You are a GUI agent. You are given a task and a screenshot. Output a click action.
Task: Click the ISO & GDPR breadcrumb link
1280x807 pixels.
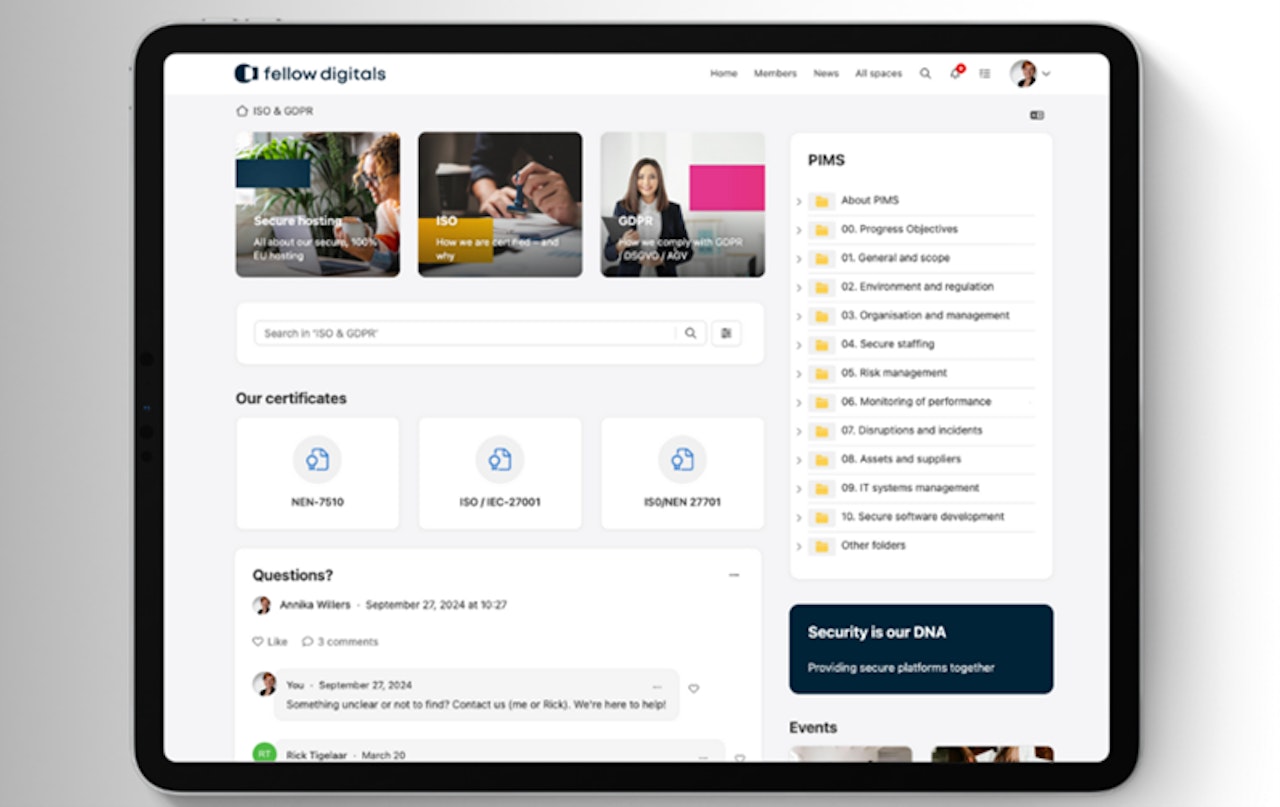(283, 111)
